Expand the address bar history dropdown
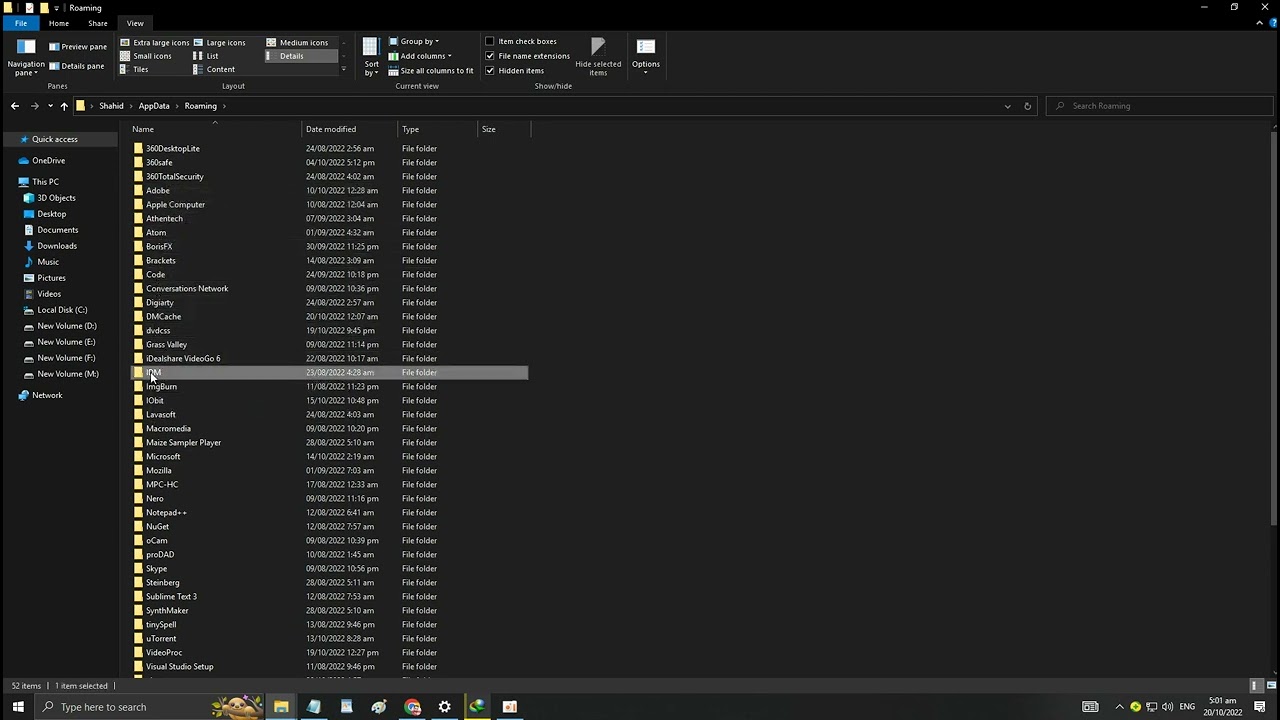This screenshot has width=1280, height=720. pos(1007,106)
